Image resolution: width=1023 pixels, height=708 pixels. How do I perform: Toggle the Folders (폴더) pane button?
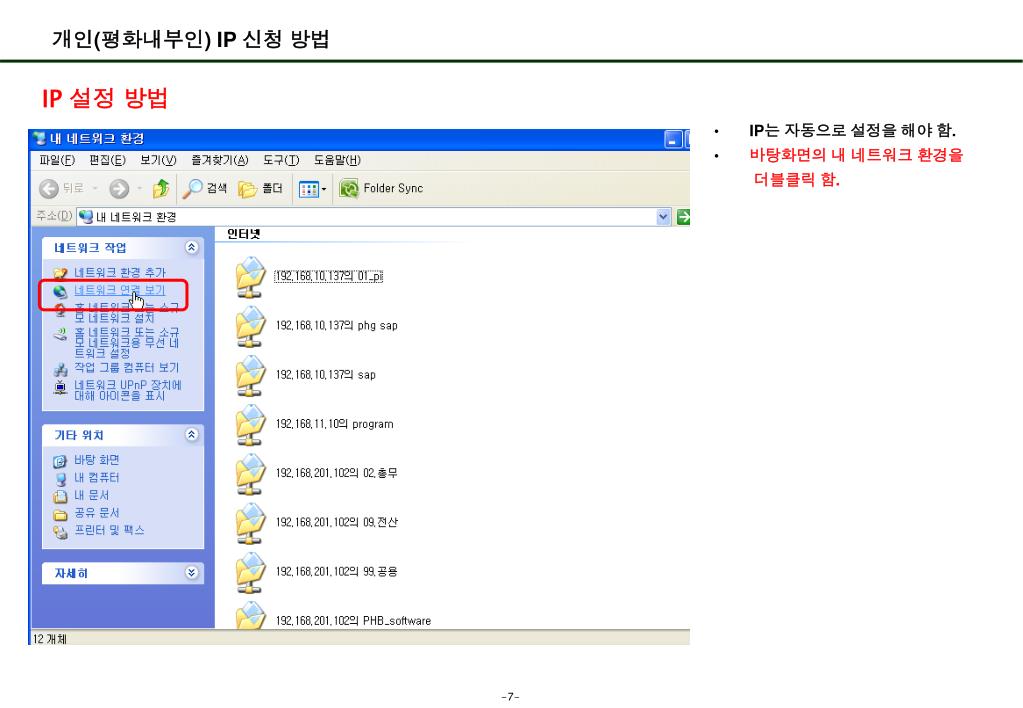tap(260, 189)
